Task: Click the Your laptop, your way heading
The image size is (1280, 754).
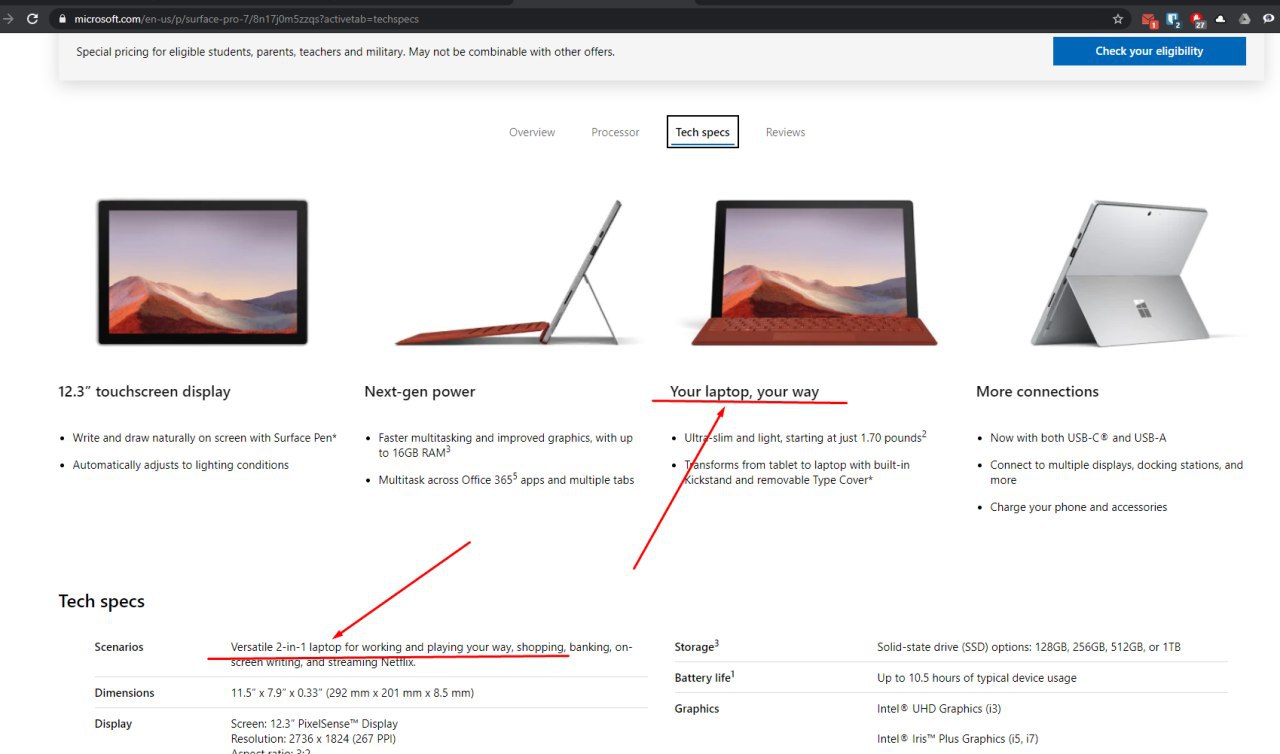Action: pos(744,391)
